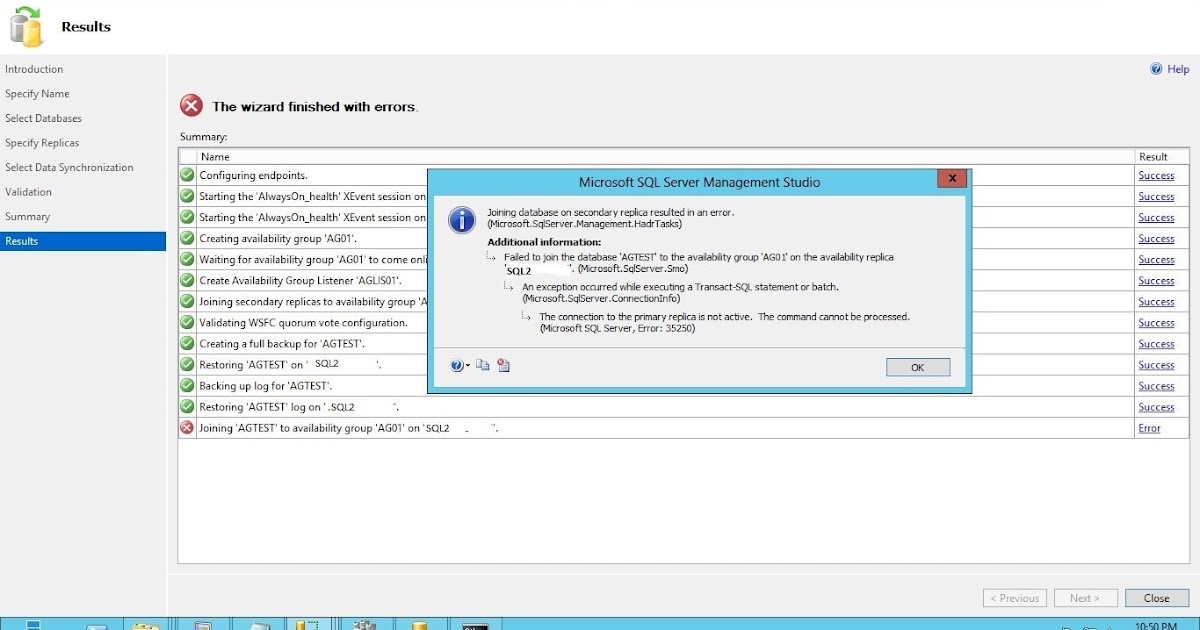Click the copy-message icon in the error dialog
This screenshot has height=630, width=1200.
point(481,365)
